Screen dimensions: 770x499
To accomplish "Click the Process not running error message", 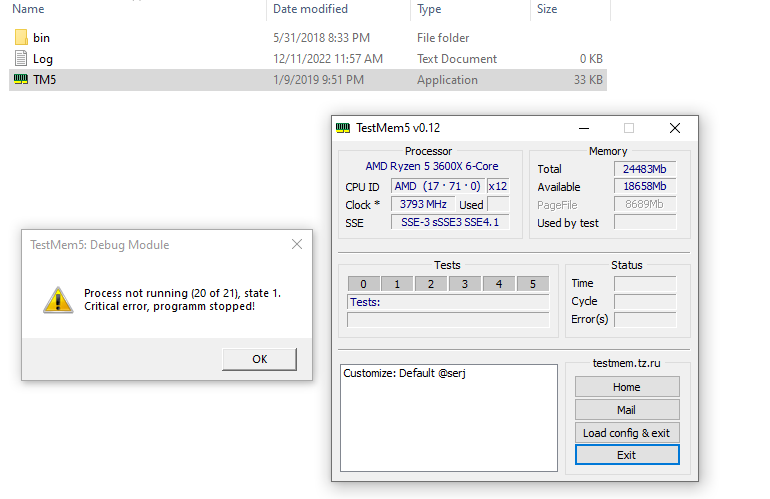I will (182, 300).
